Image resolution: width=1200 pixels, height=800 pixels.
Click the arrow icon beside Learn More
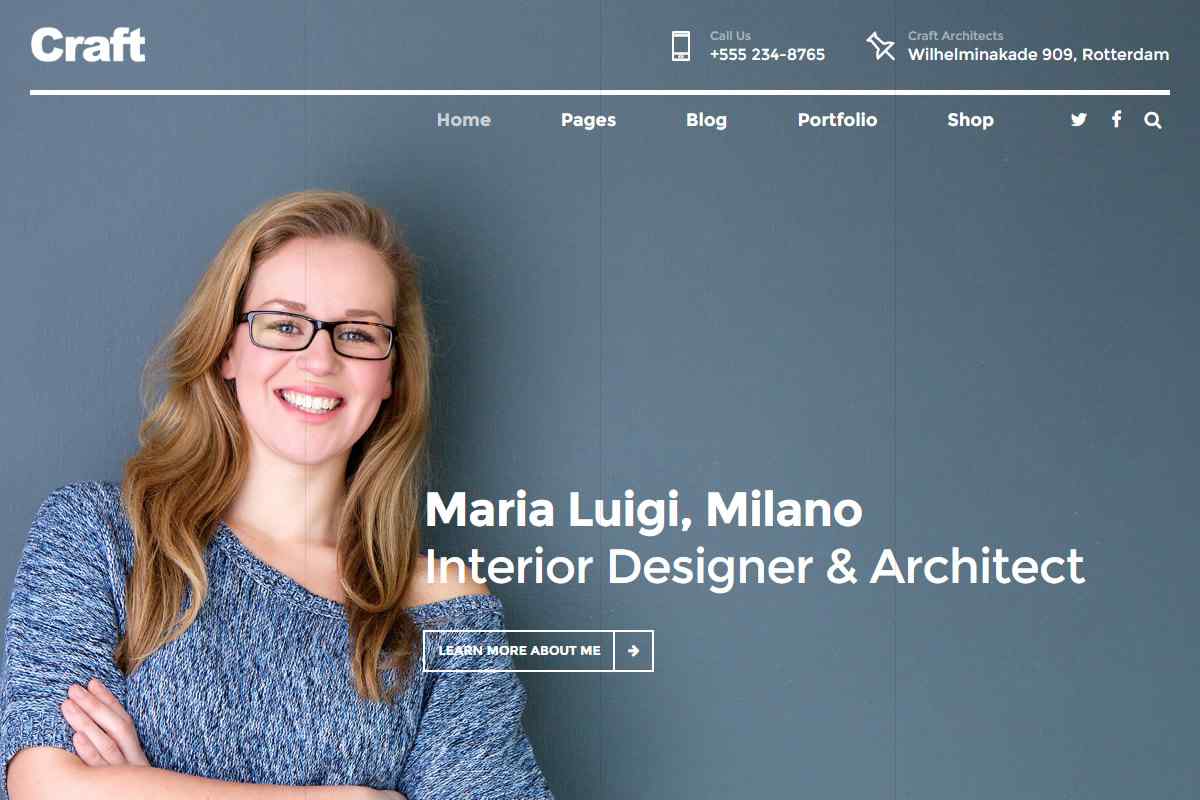point(634,651)
